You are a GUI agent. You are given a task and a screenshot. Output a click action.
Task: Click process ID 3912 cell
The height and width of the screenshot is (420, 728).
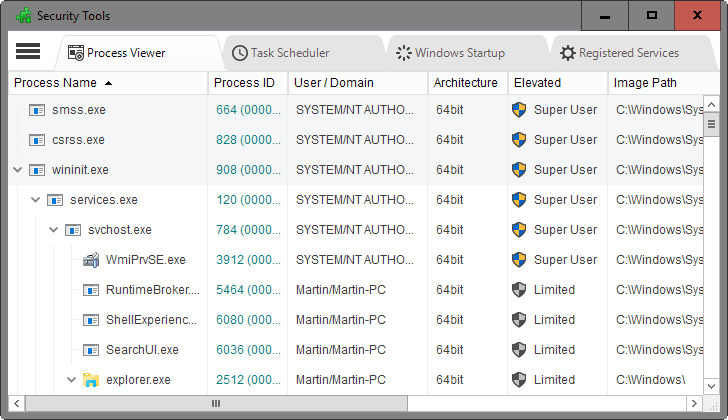[248, 260]
